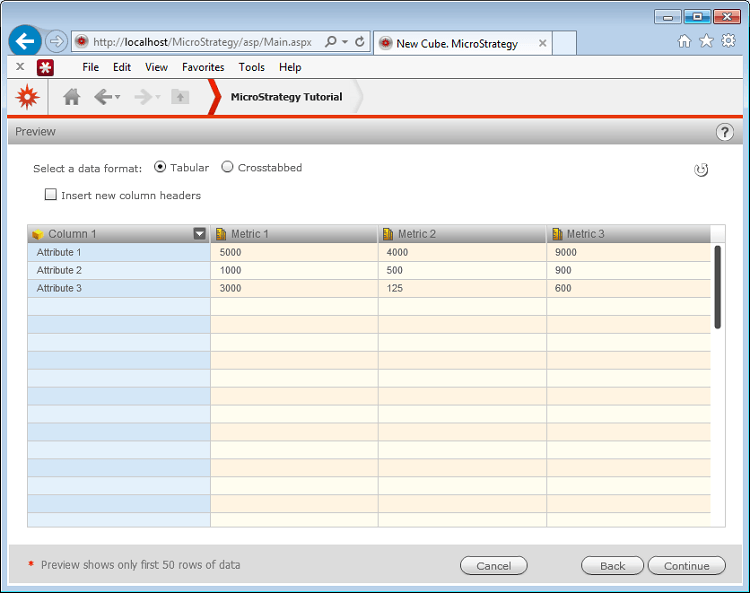Click the preview table vertical scrollbar
Screen dimensions: 750x593
pos(717,286)
